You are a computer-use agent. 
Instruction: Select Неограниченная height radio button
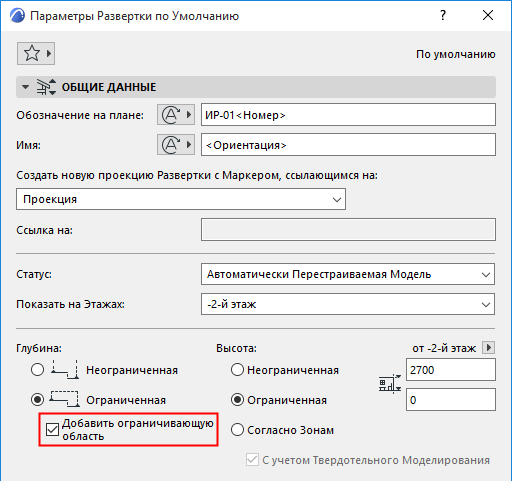coord(237,370)
